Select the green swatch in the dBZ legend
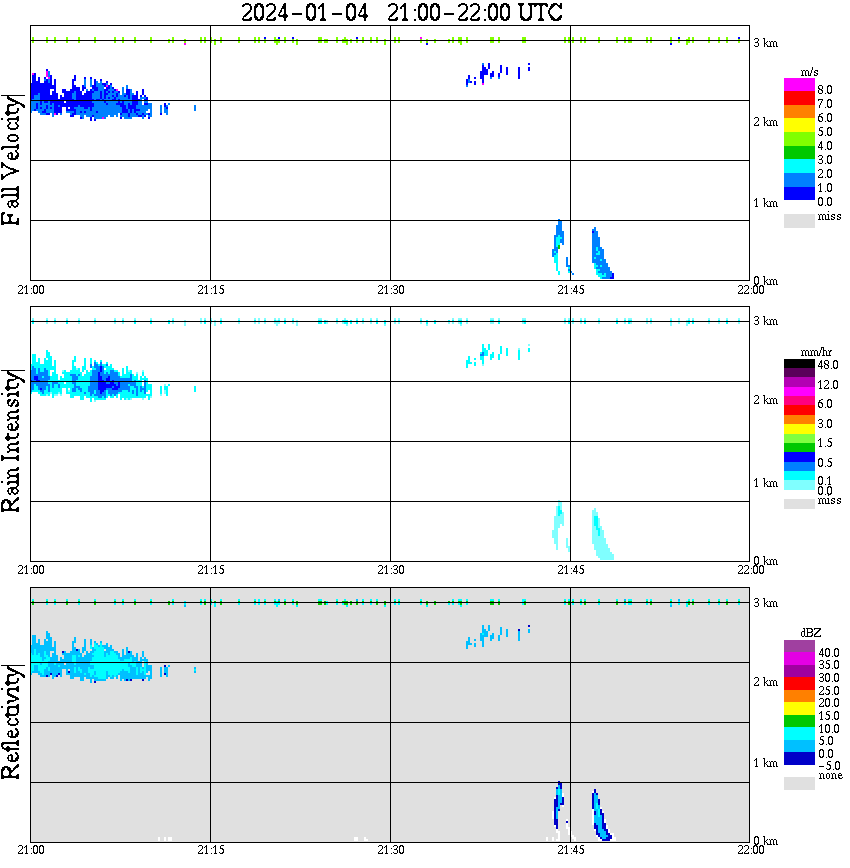The width and height of the screenshot is (850, 868). tap(799, 721)
